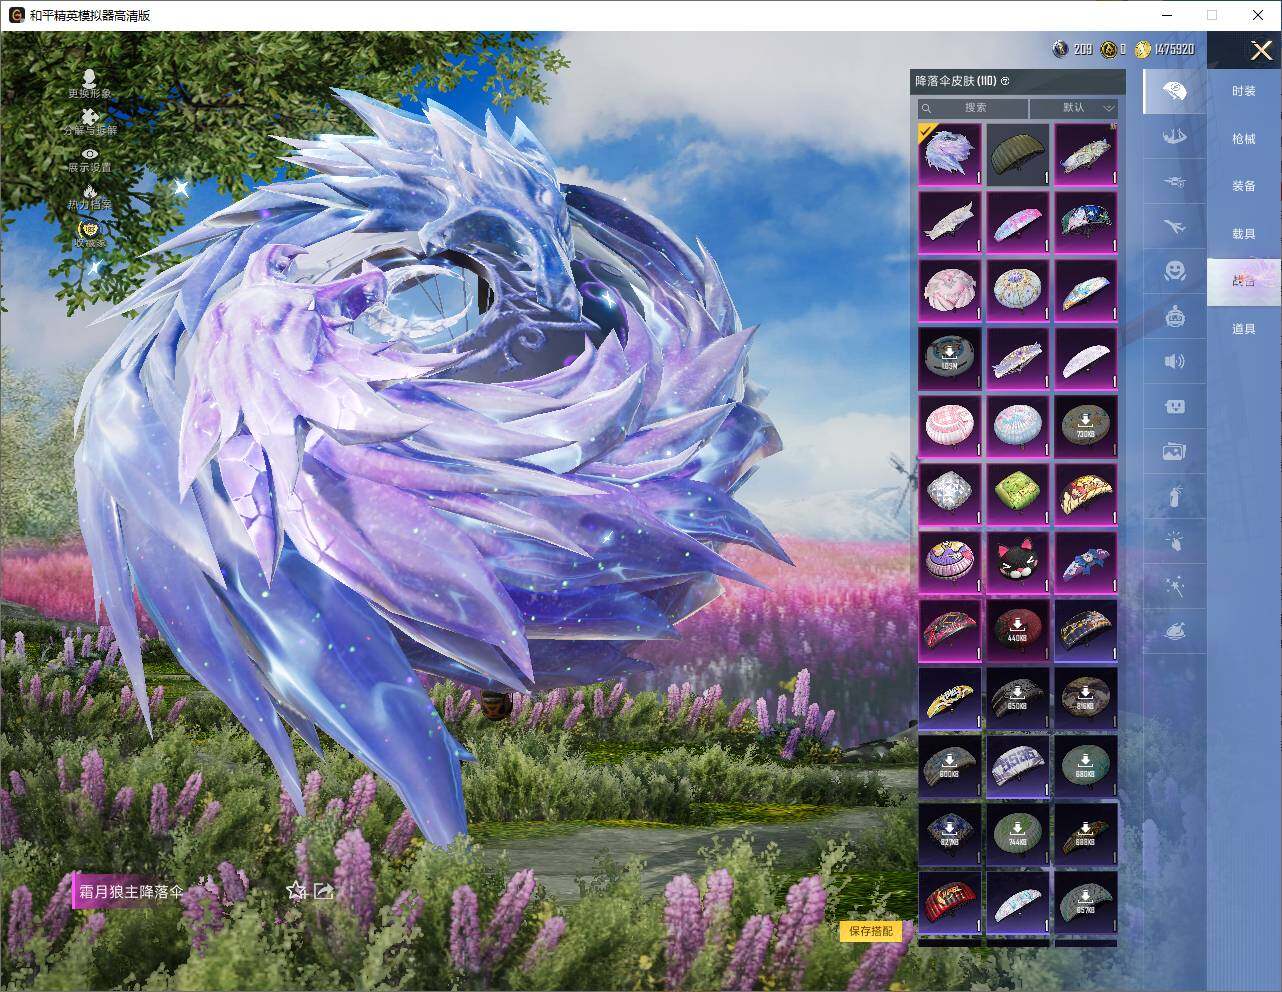Download the parachute skin marked 744KB
The width and height of the screenshot is (1282, 992).
[x=1018, y=834]
